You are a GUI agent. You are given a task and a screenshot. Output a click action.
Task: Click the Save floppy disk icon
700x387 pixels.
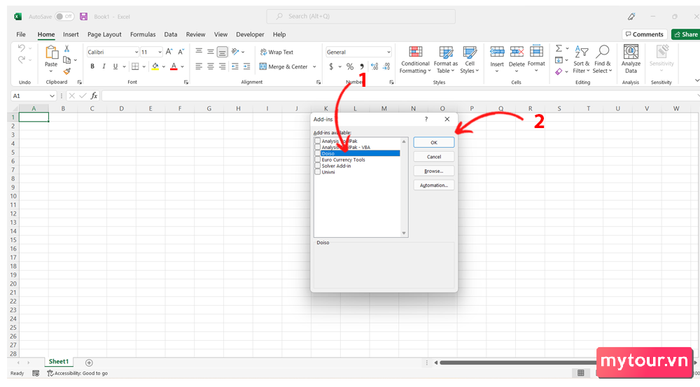[83, 17]
